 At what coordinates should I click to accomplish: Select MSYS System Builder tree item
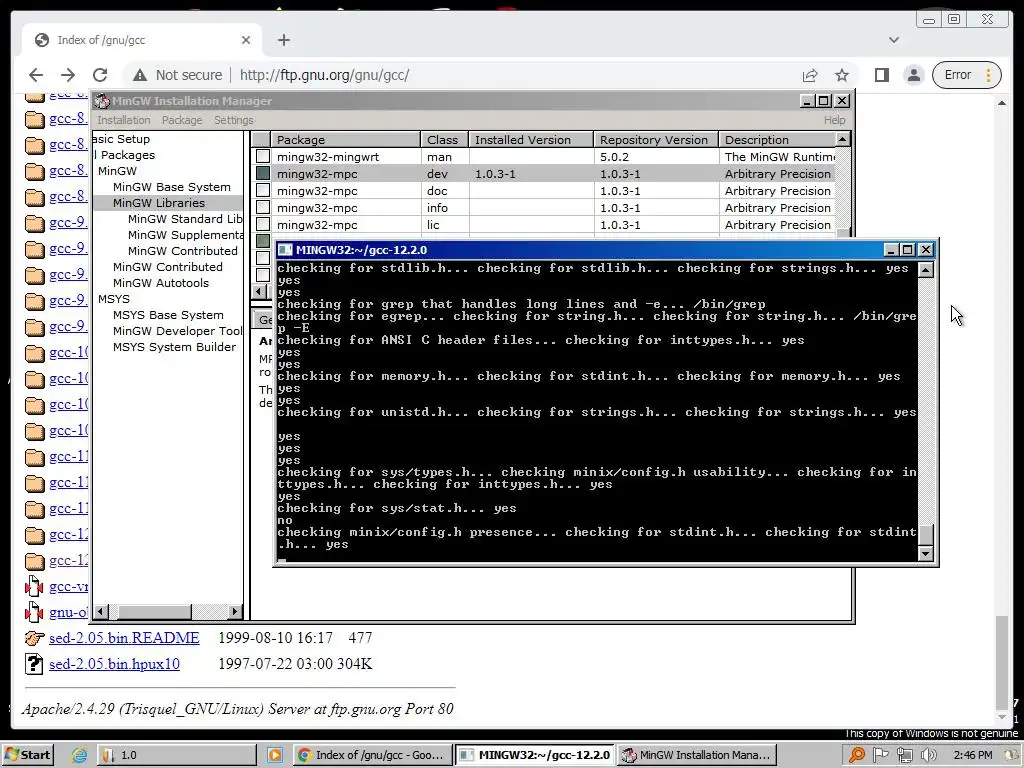point(174,347)
